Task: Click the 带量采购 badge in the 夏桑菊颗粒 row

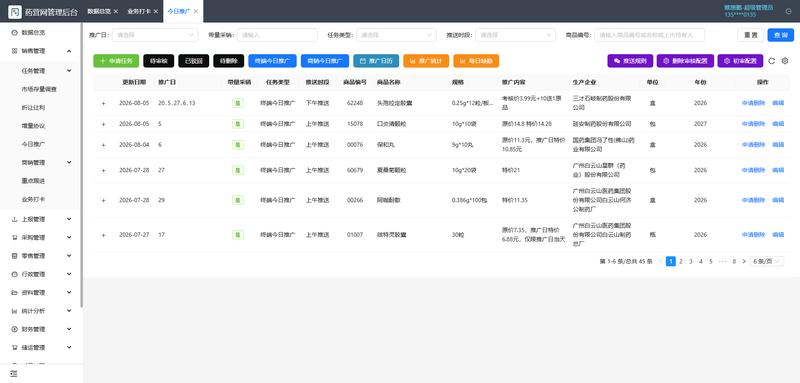Action: [238, 170]
